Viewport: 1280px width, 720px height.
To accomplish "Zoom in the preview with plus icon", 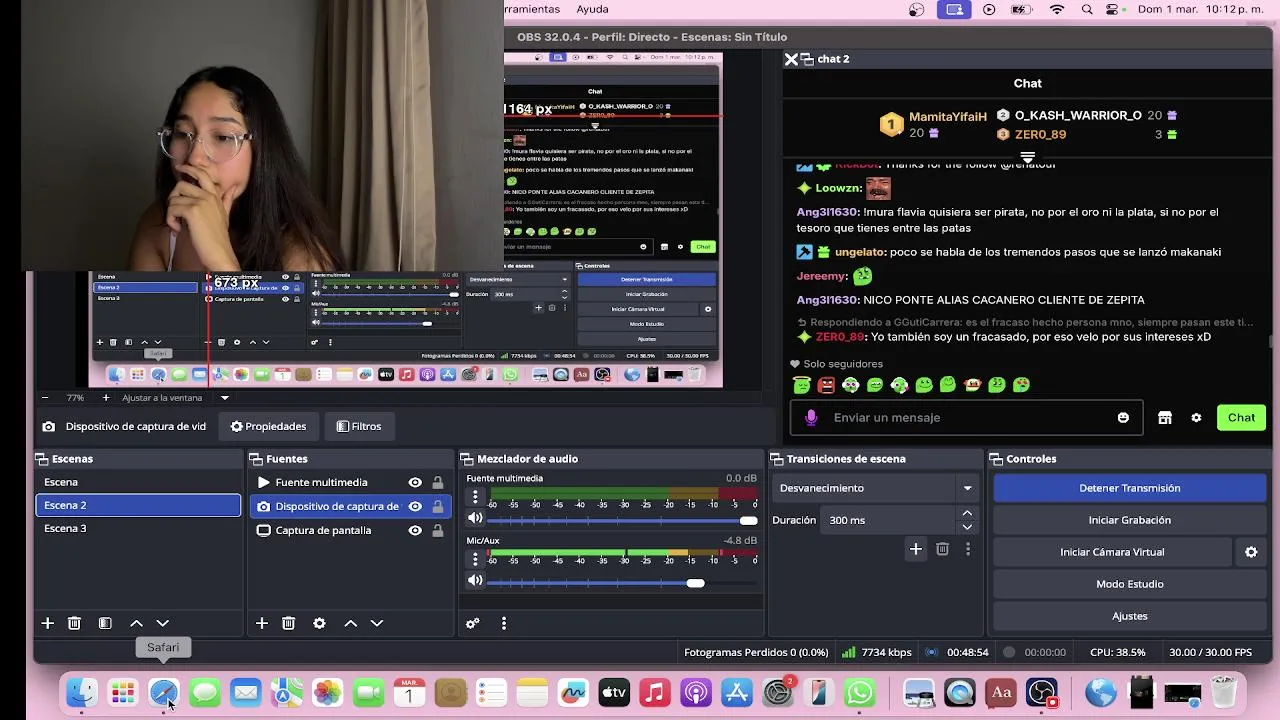I will click(106, 398).
